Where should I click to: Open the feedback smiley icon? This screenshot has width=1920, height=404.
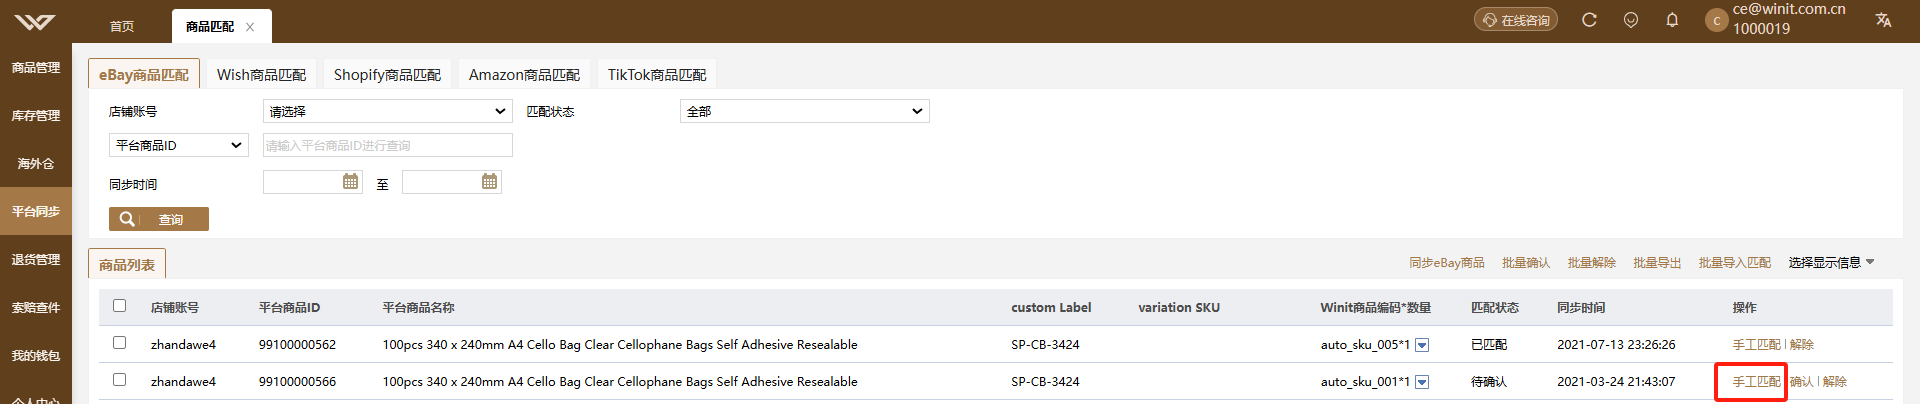point(1631,20)
